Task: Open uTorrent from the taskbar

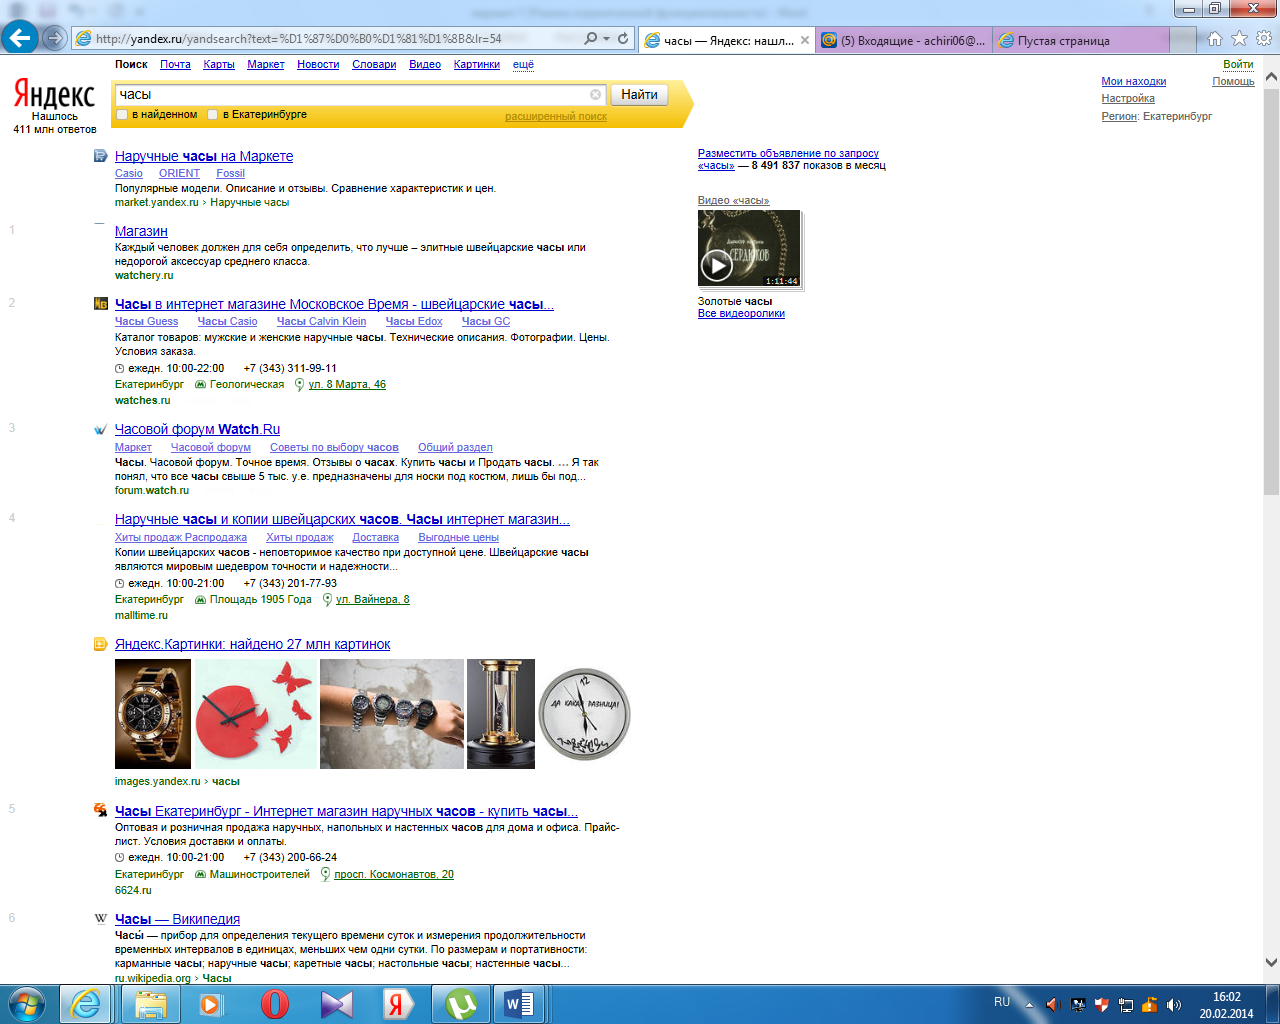Action: [x=460, y=1003]
